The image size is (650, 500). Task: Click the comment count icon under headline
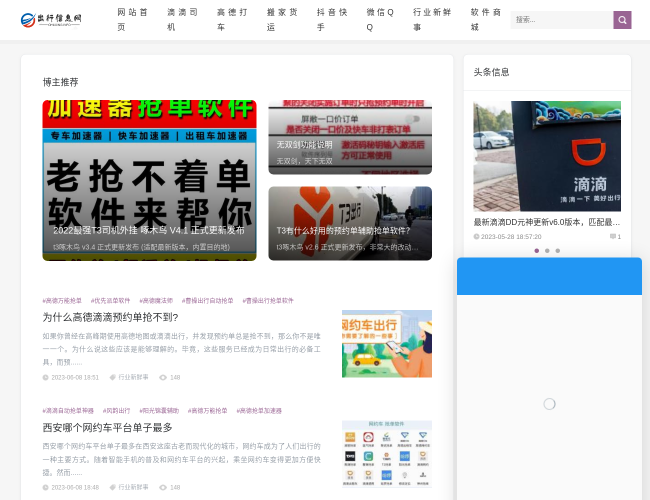coord(613,236)
